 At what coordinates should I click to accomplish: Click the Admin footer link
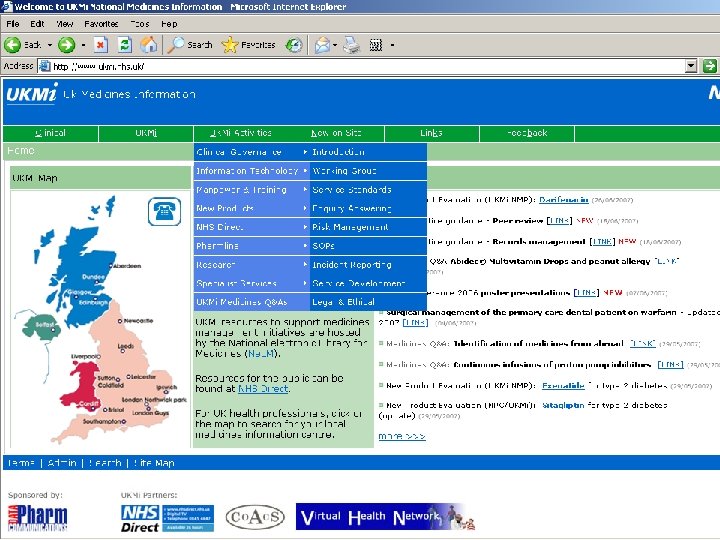[62, 463]
